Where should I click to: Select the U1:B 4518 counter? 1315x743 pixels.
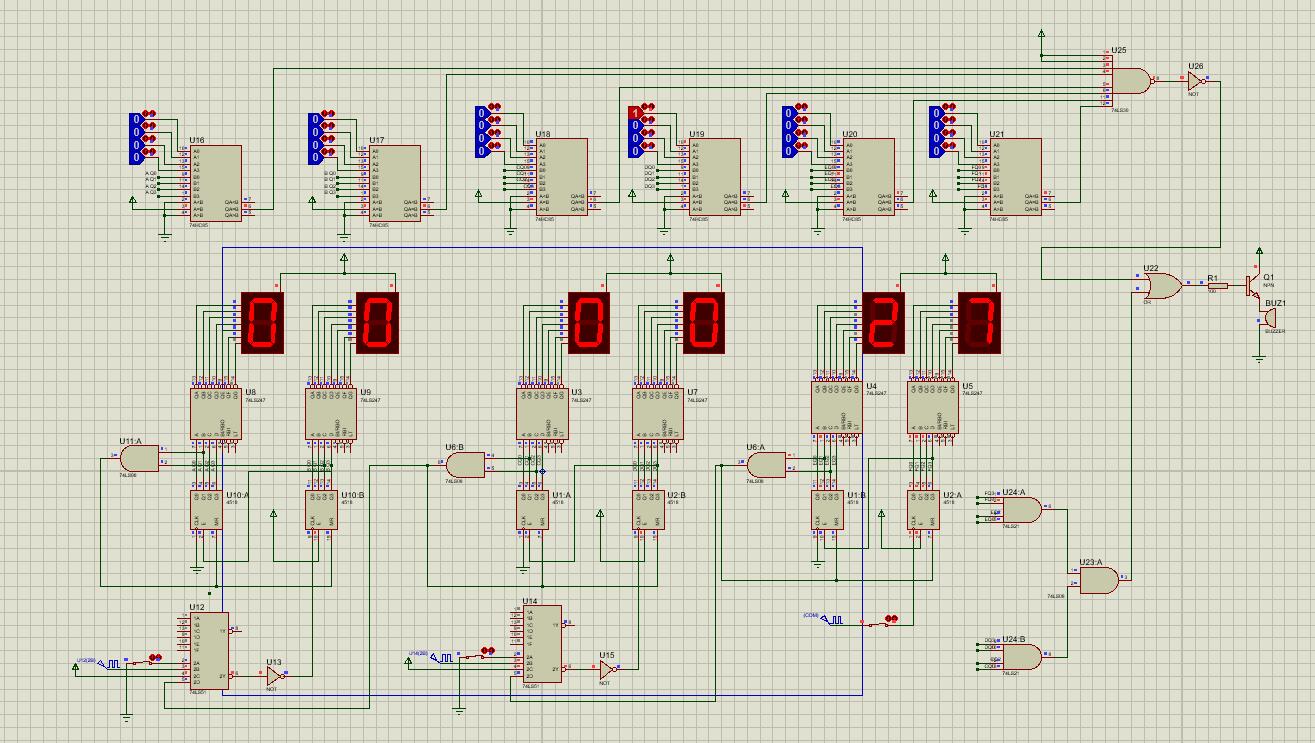pyautogui.click(x=827, y=510)
